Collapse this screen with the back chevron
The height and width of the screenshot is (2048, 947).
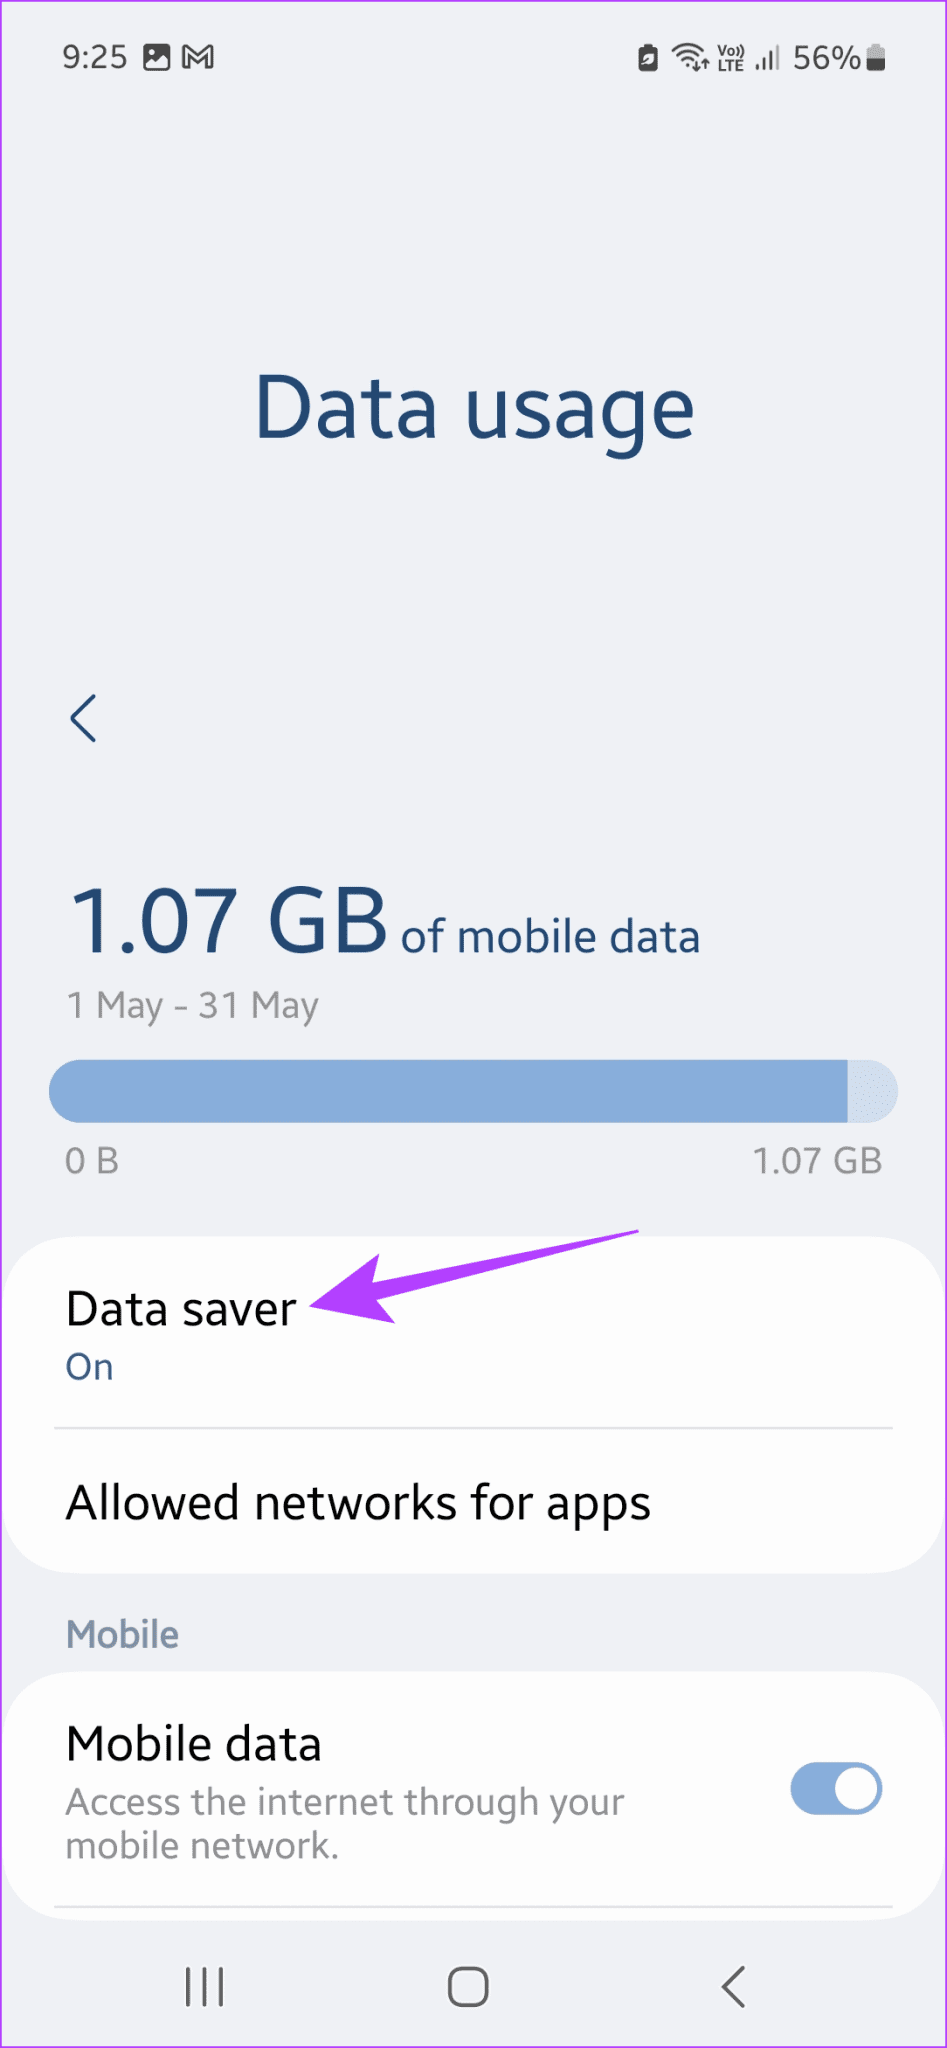84,717
